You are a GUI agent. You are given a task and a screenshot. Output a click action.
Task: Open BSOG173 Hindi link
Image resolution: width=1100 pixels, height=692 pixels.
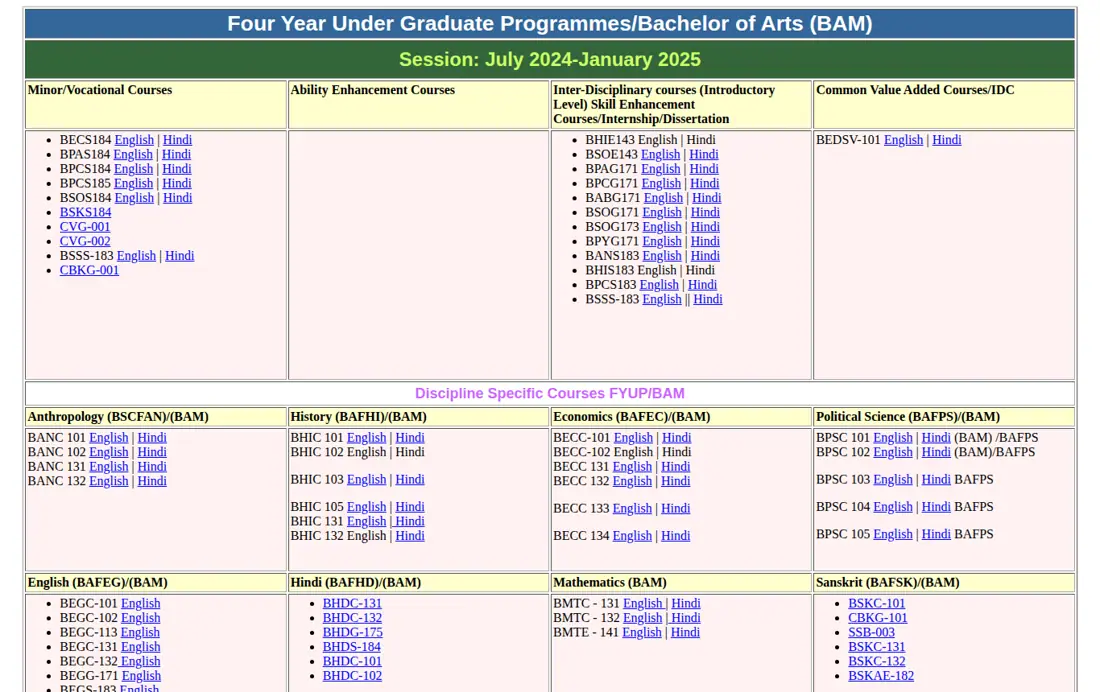705,227
